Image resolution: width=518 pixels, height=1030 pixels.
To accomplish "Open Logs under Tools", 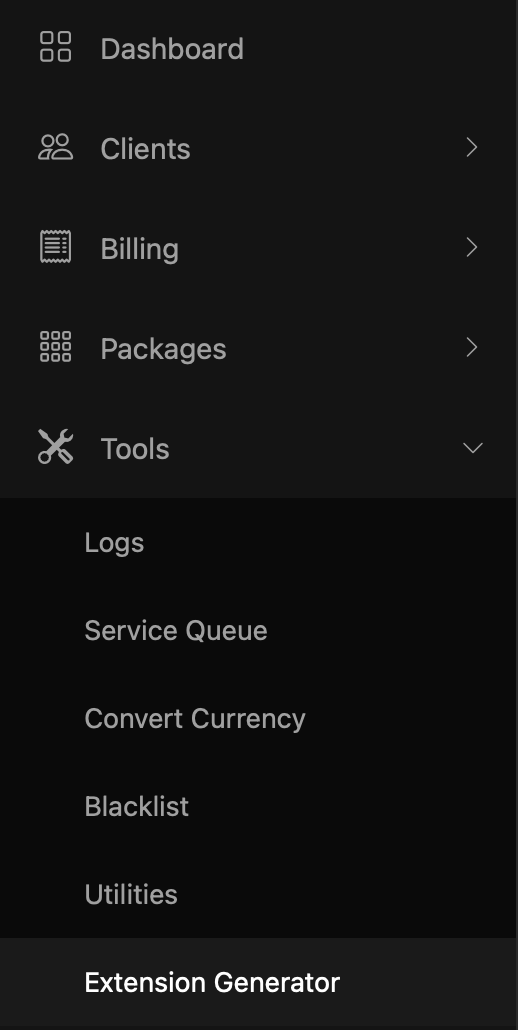I will (114, 543).
